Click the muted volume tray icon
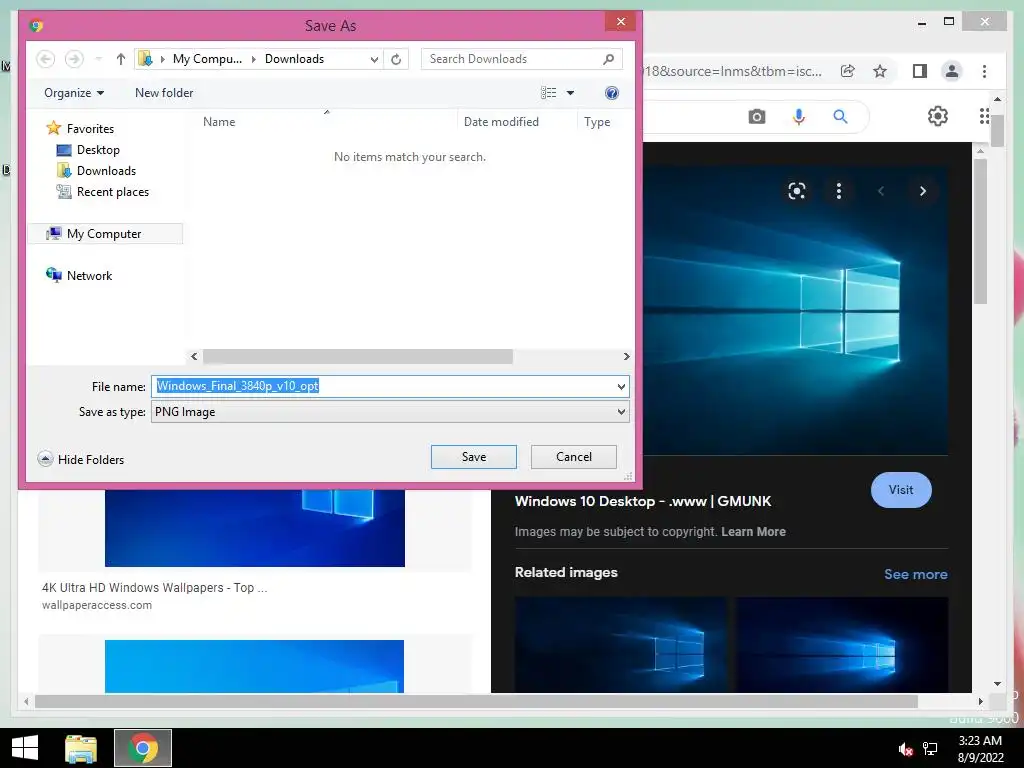1024x768 pixels. 905,749
